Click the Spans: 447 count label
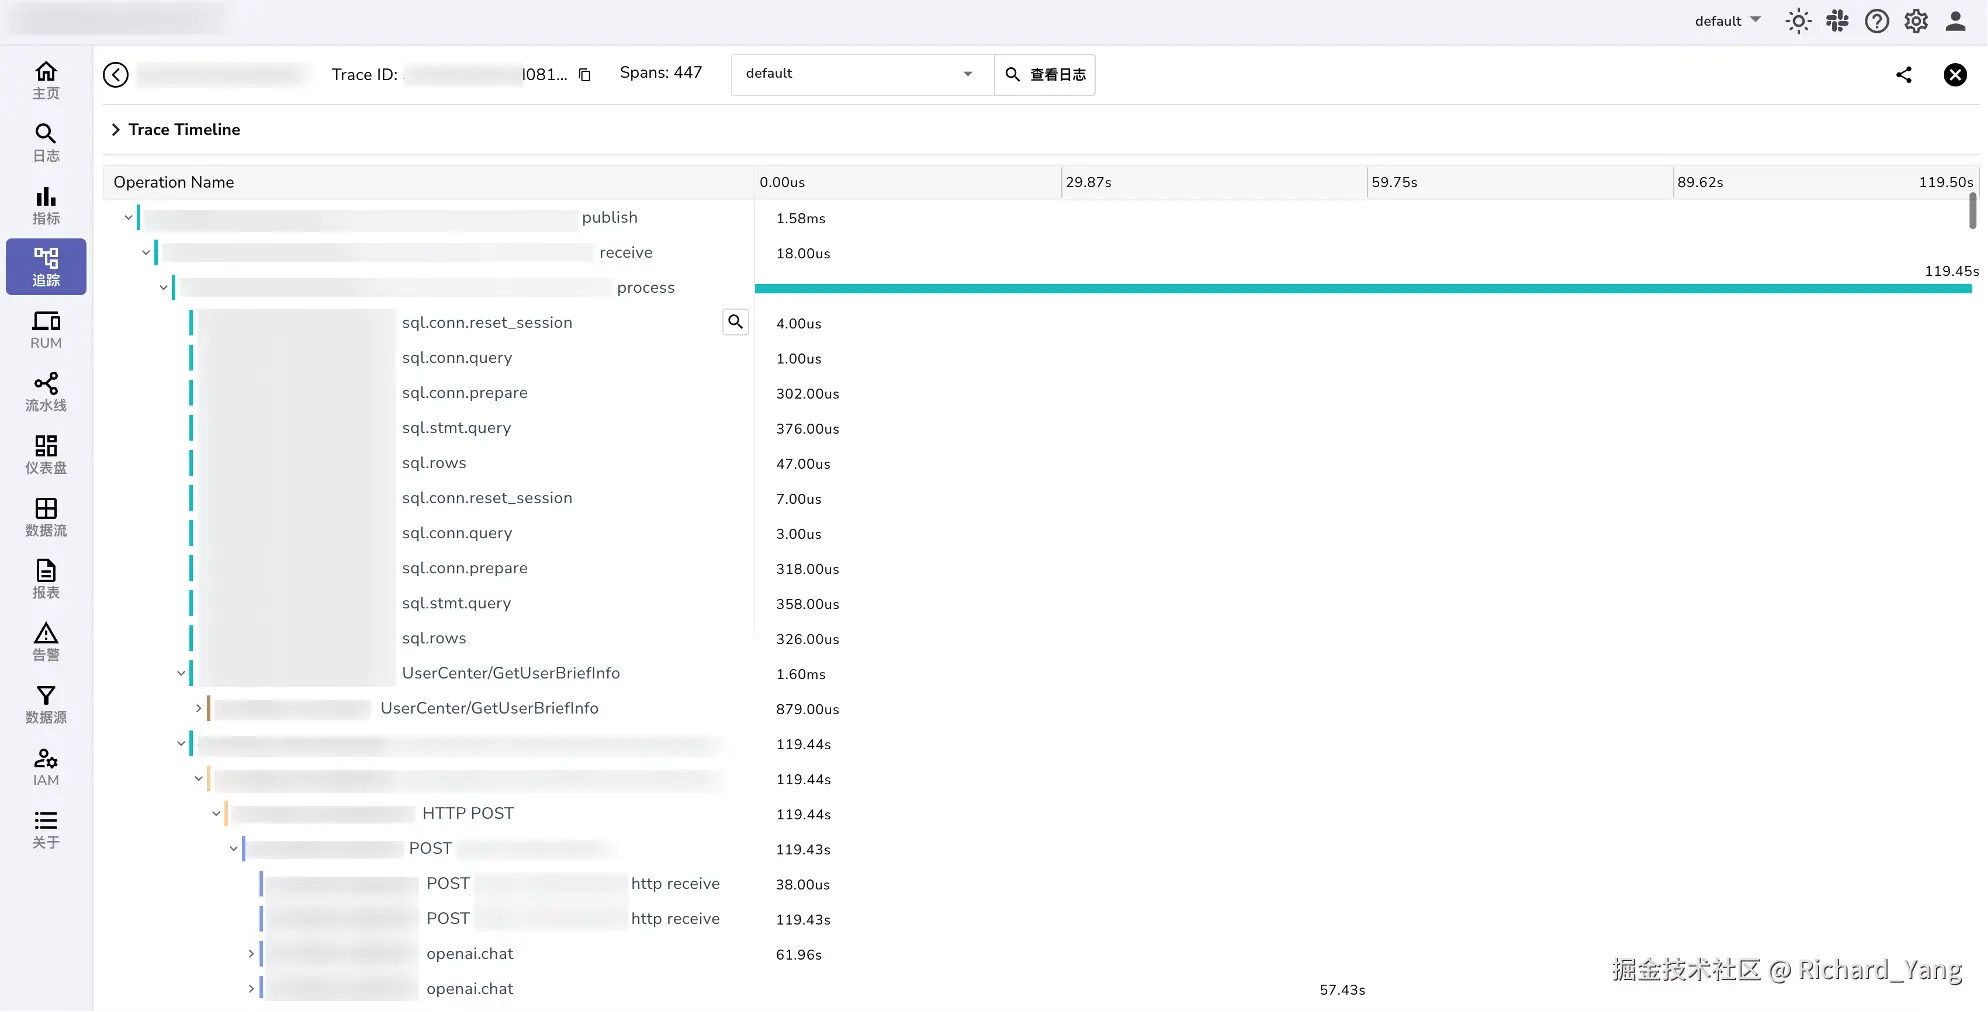The image size is (1988, 1012). (661, 73)
